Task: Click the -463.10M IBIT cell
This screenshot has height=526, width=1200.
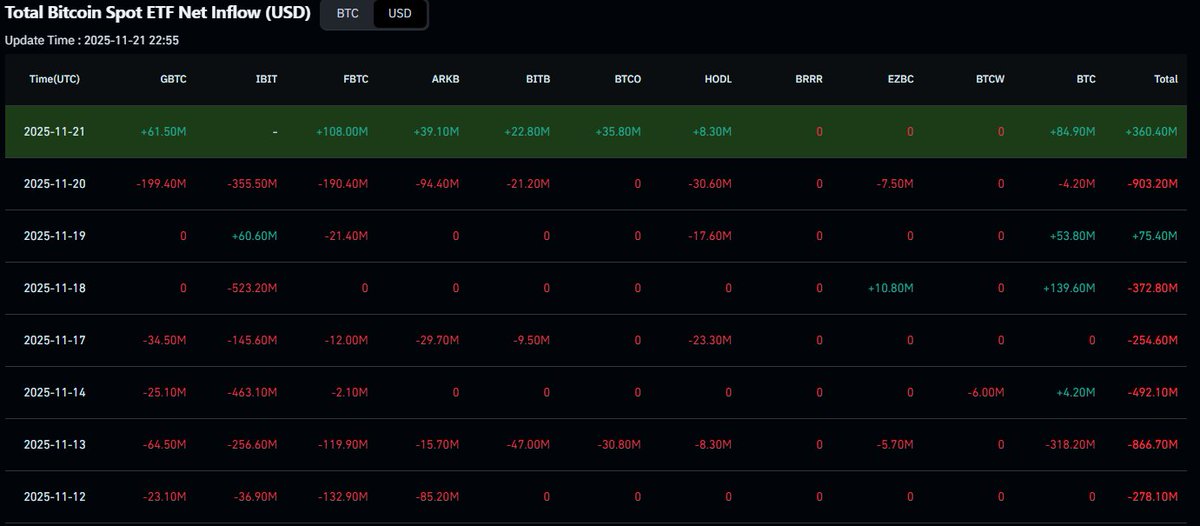Action: click(252, 392)
